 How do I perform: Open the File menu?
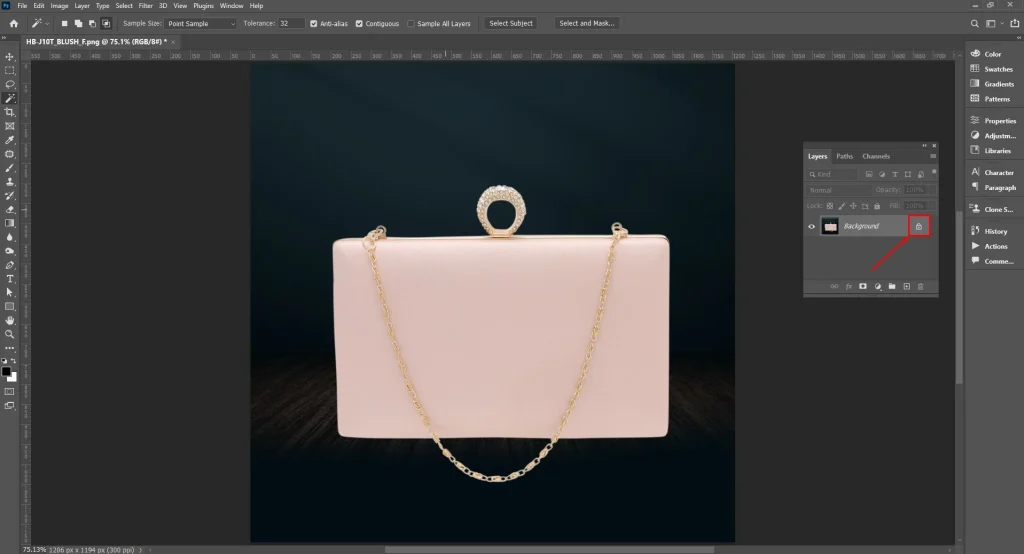(22, 6)
